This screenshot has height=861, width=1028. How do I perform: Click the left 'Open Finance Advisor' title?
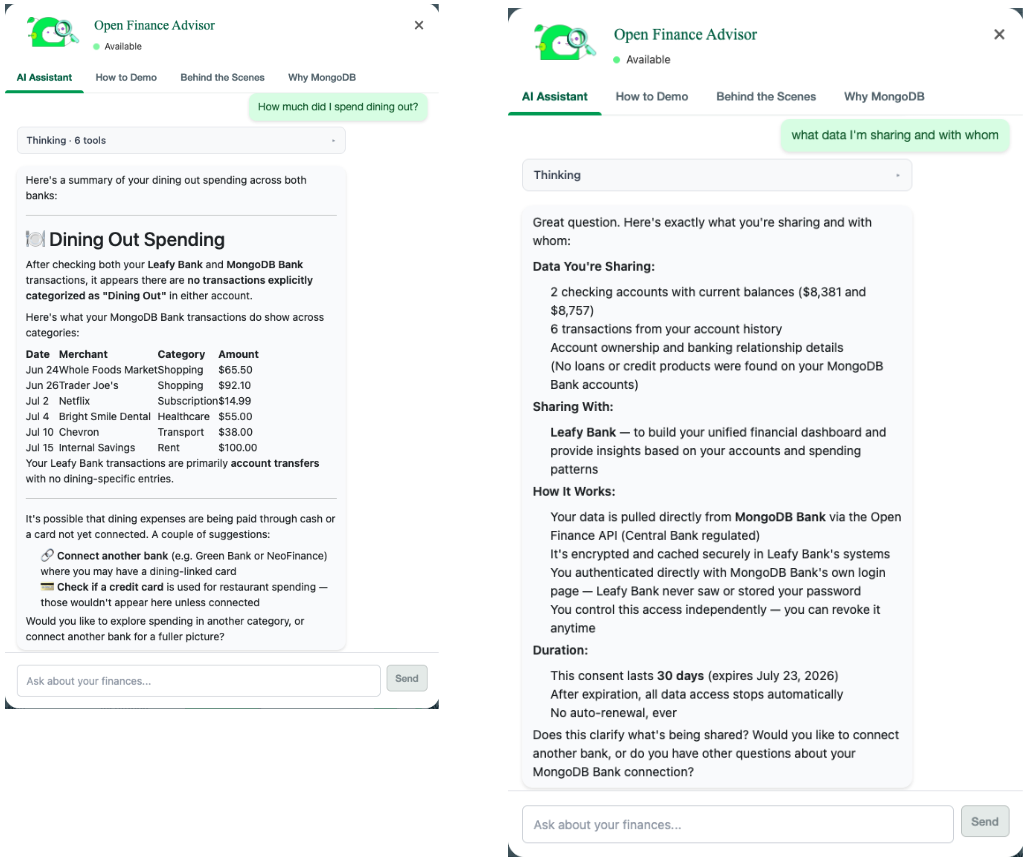tap(154, 25)
